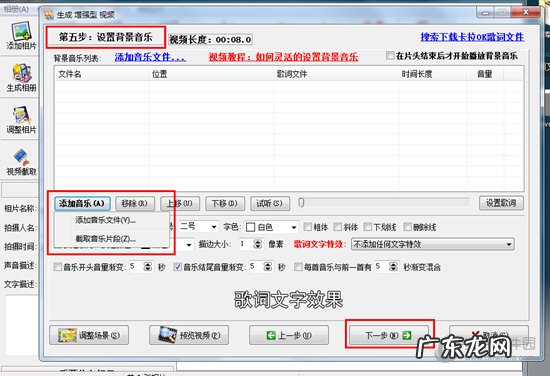This screenshot has height=376, width=550.
Task: Toggle the 删除线 strikethrough checkbox
Action: 408,227
